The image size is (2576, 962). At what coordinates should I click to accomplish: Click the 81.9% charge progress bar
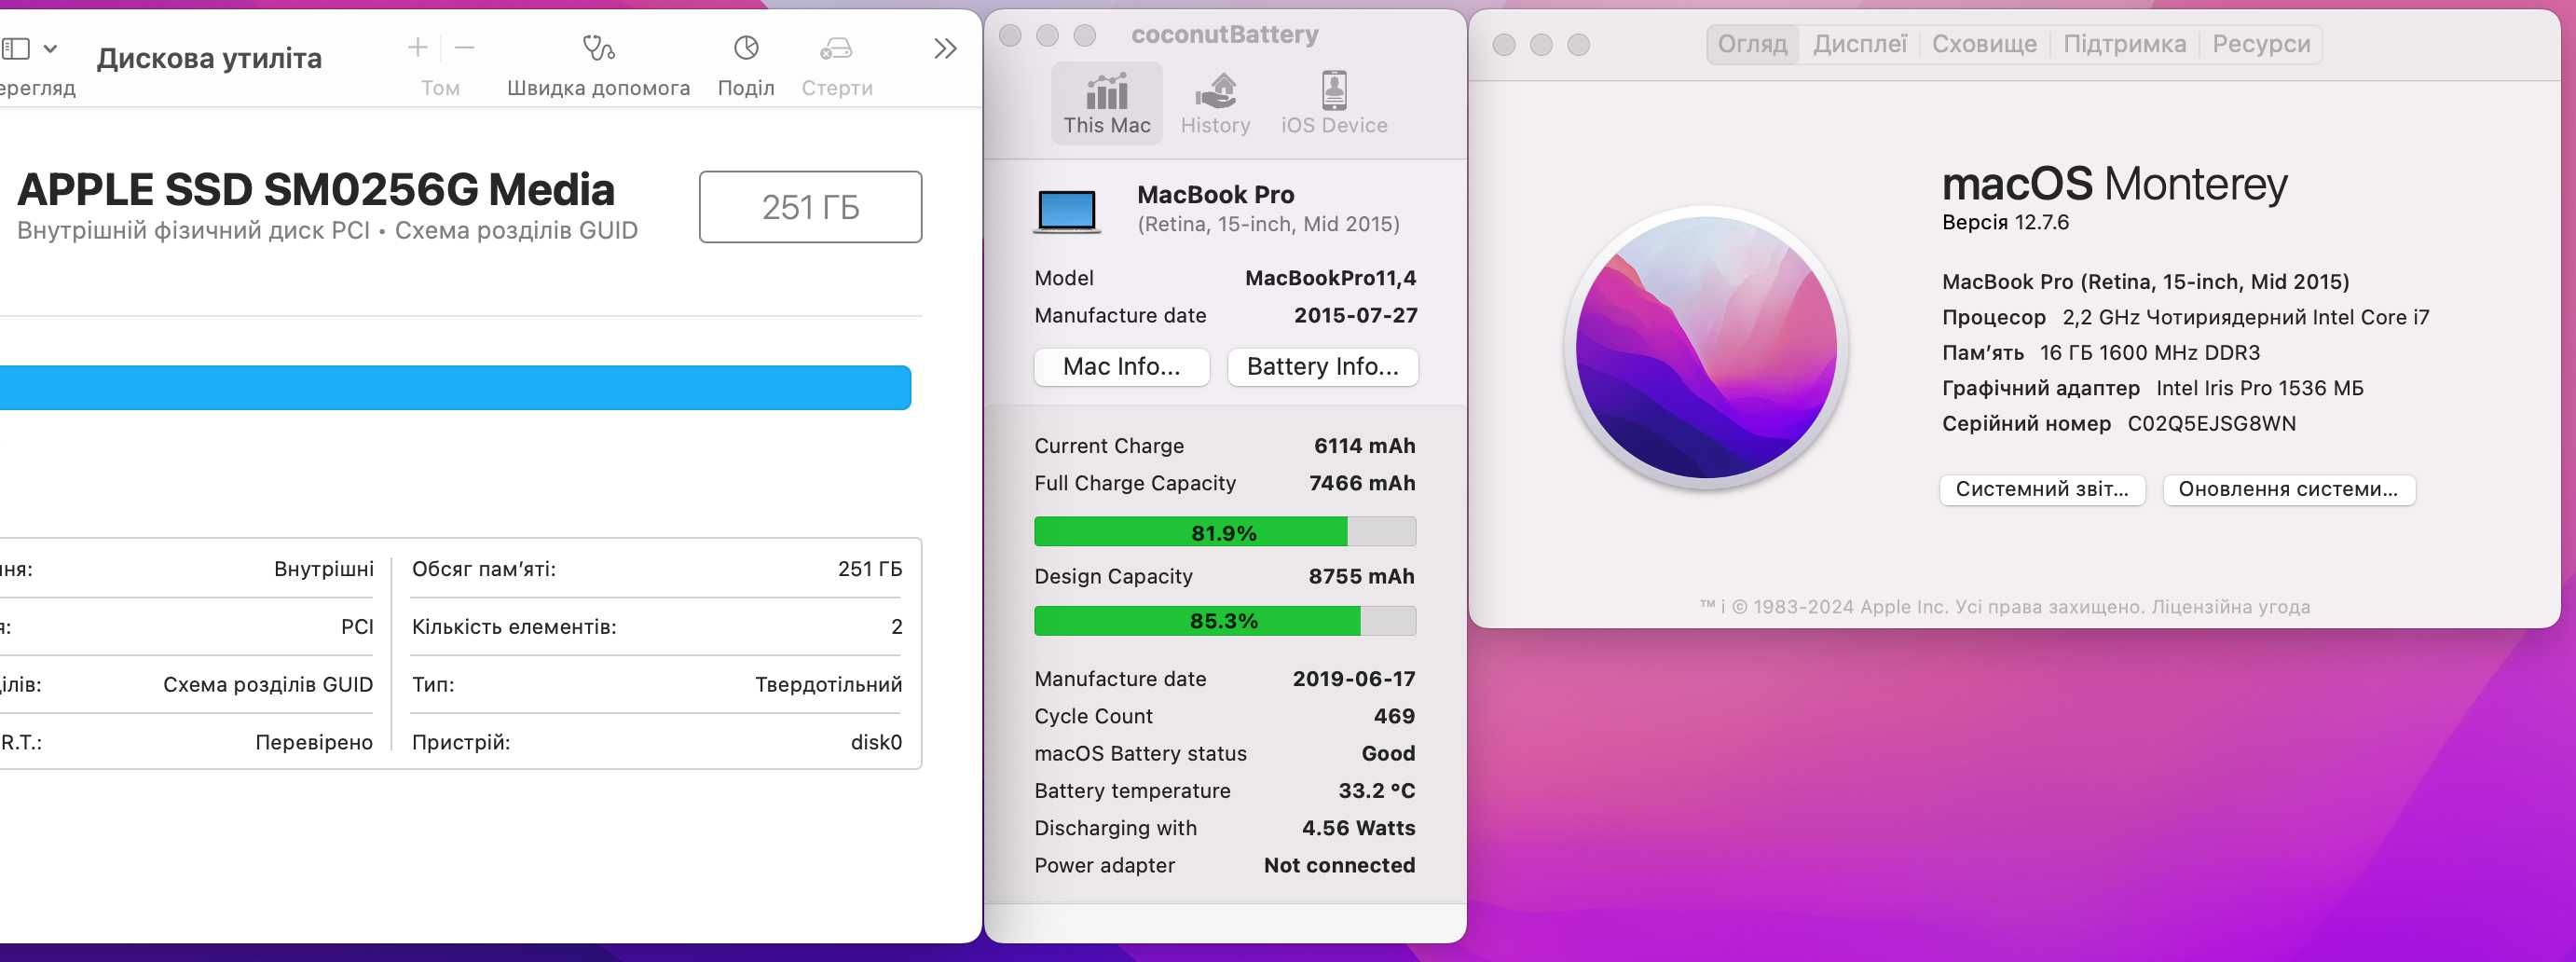1225,532
